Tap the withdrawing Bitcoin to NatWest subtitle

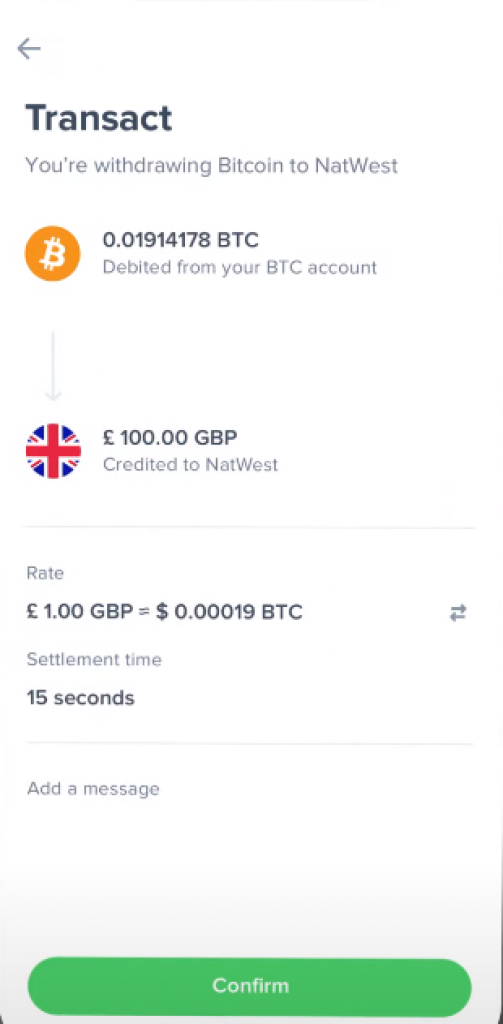coord(212,165)
